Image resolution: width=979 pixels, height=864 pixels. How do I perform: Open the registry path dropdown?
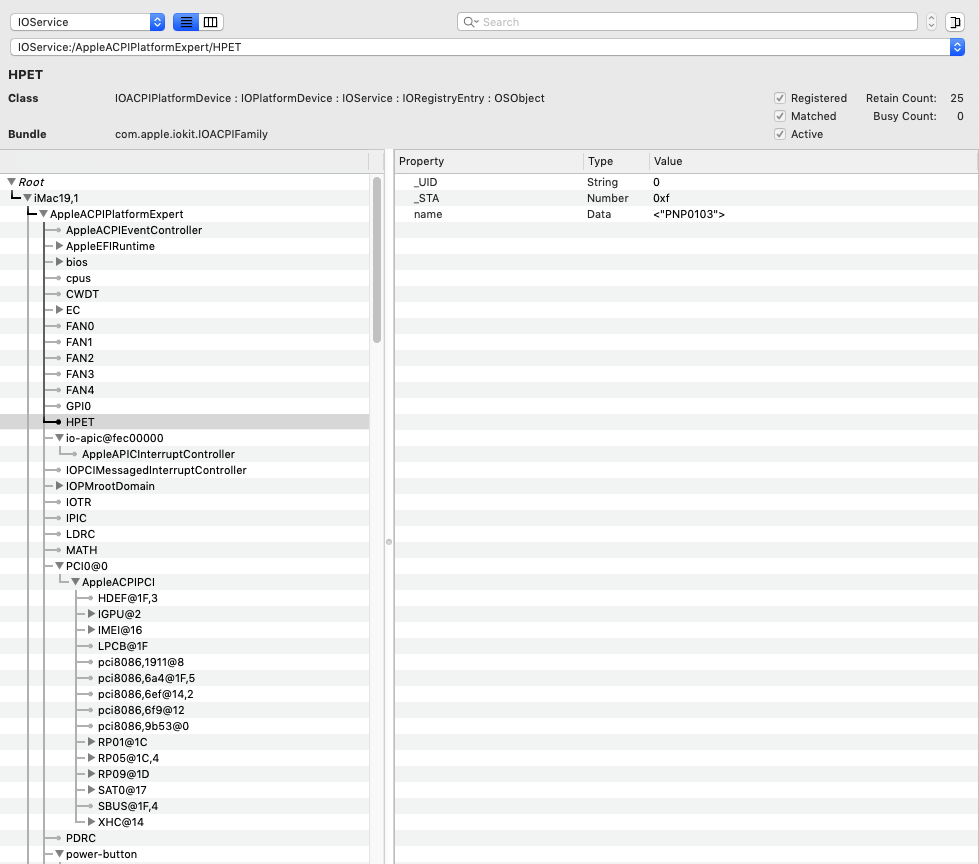pyautogui.click(x=956, y=47)
